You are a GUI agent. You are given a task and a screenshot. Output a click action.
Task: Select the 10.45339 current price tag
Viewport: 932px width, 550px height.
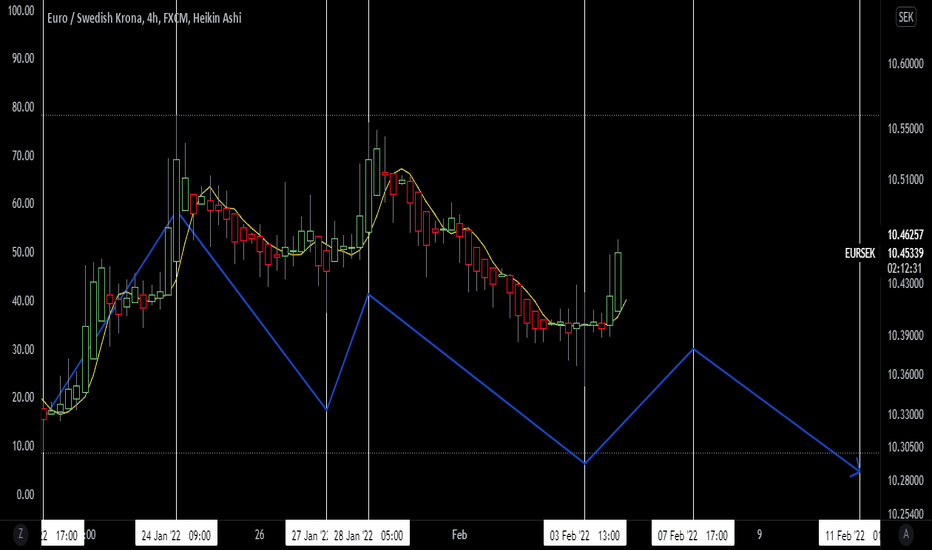pyautogui.click(x=905, y=253)
